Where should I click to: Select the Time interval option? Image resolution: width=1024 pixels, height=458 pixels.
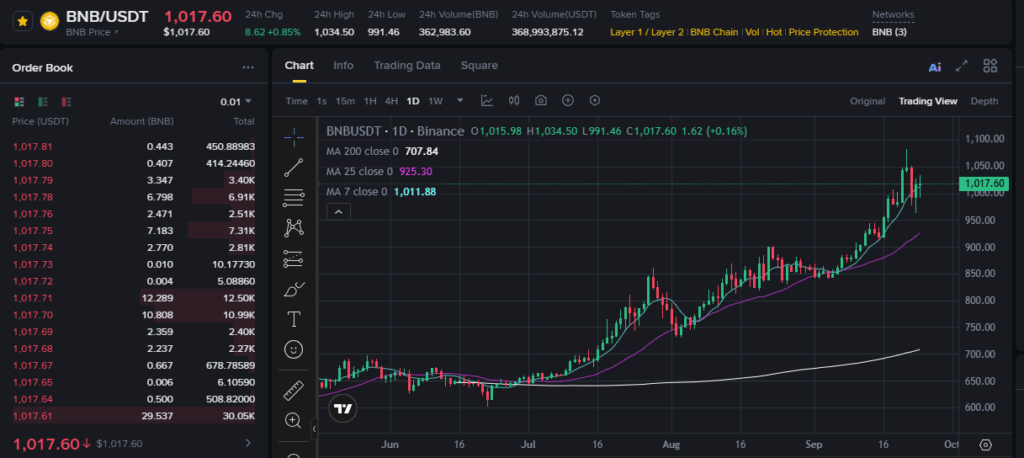[296, 101]
